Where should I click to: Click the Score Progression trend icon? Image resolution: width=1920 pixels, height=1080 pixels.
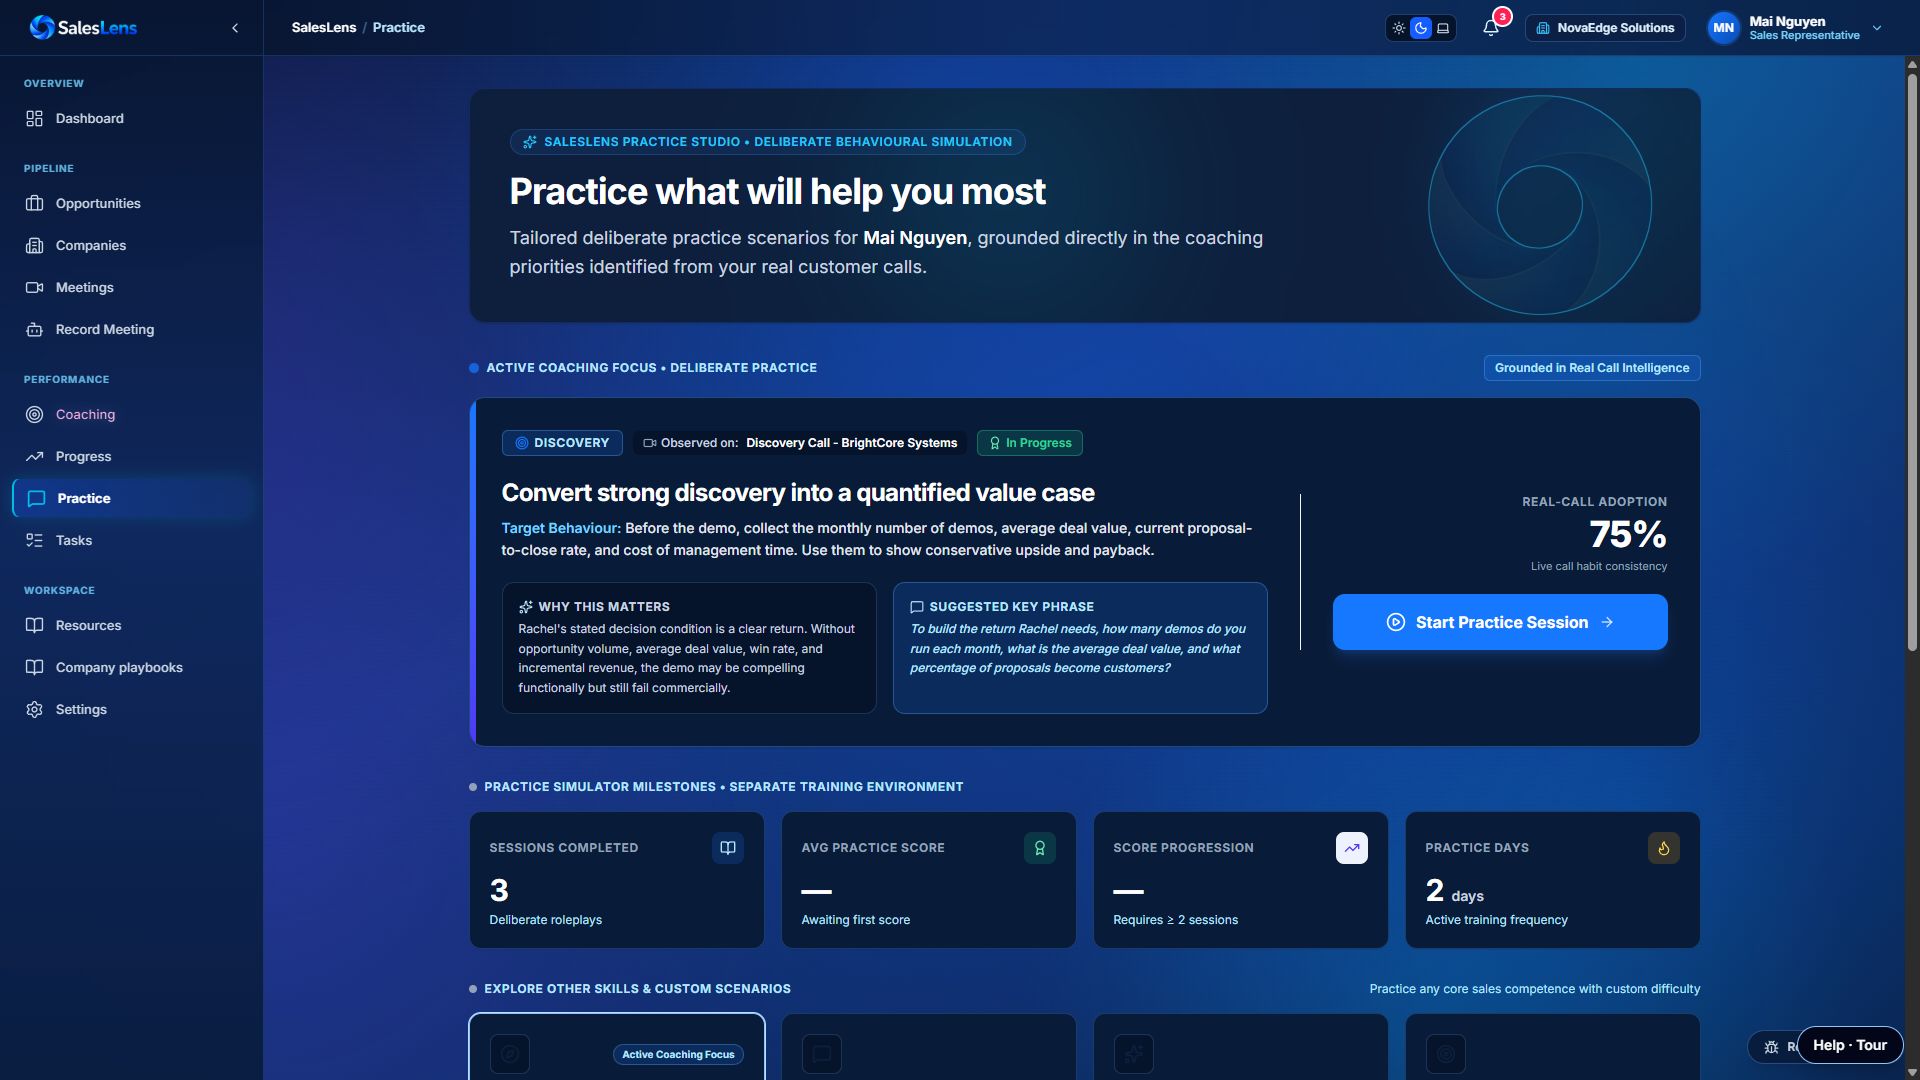[1352, 848]
